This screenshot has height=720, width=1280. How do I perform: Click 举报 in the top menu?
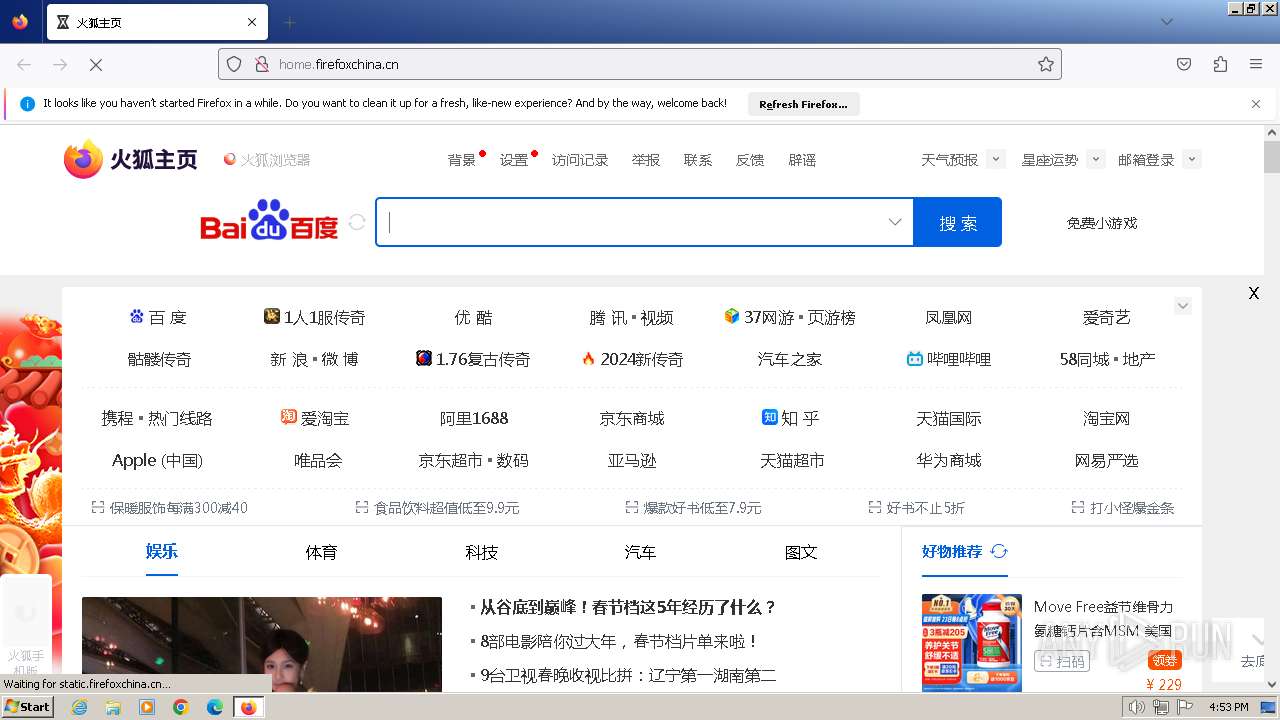click(x=646, y=160)
